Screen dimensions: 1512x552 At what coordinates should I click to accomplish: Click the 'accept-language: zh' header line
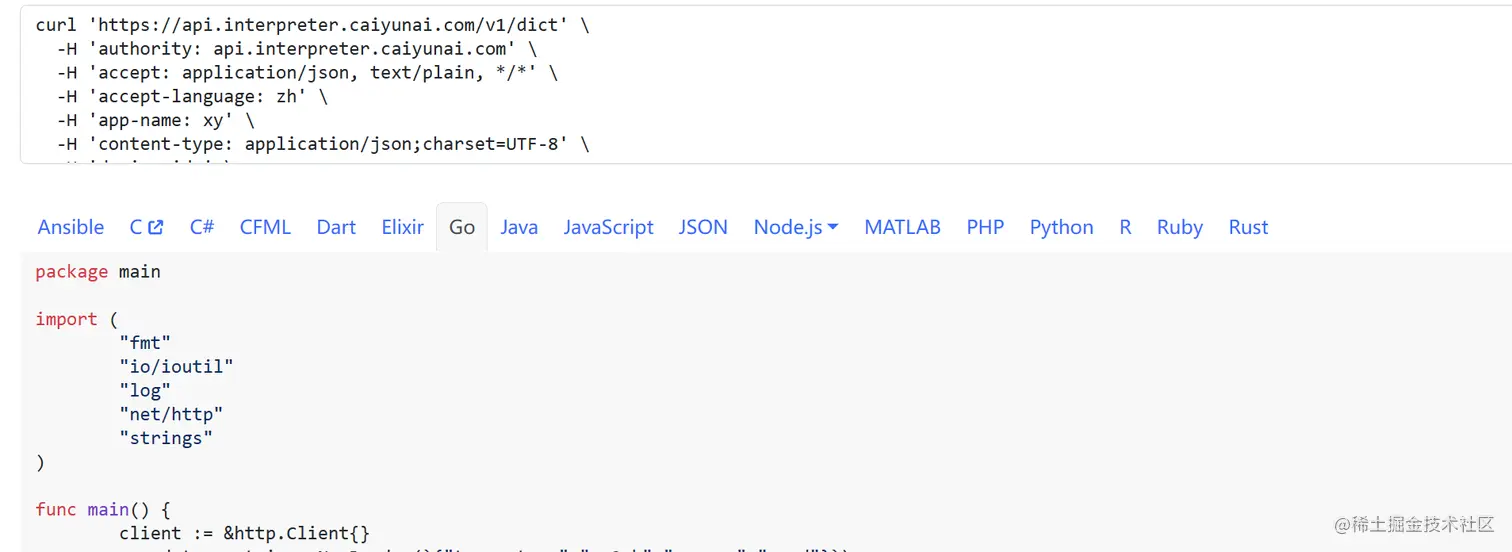tap(192, 97)
